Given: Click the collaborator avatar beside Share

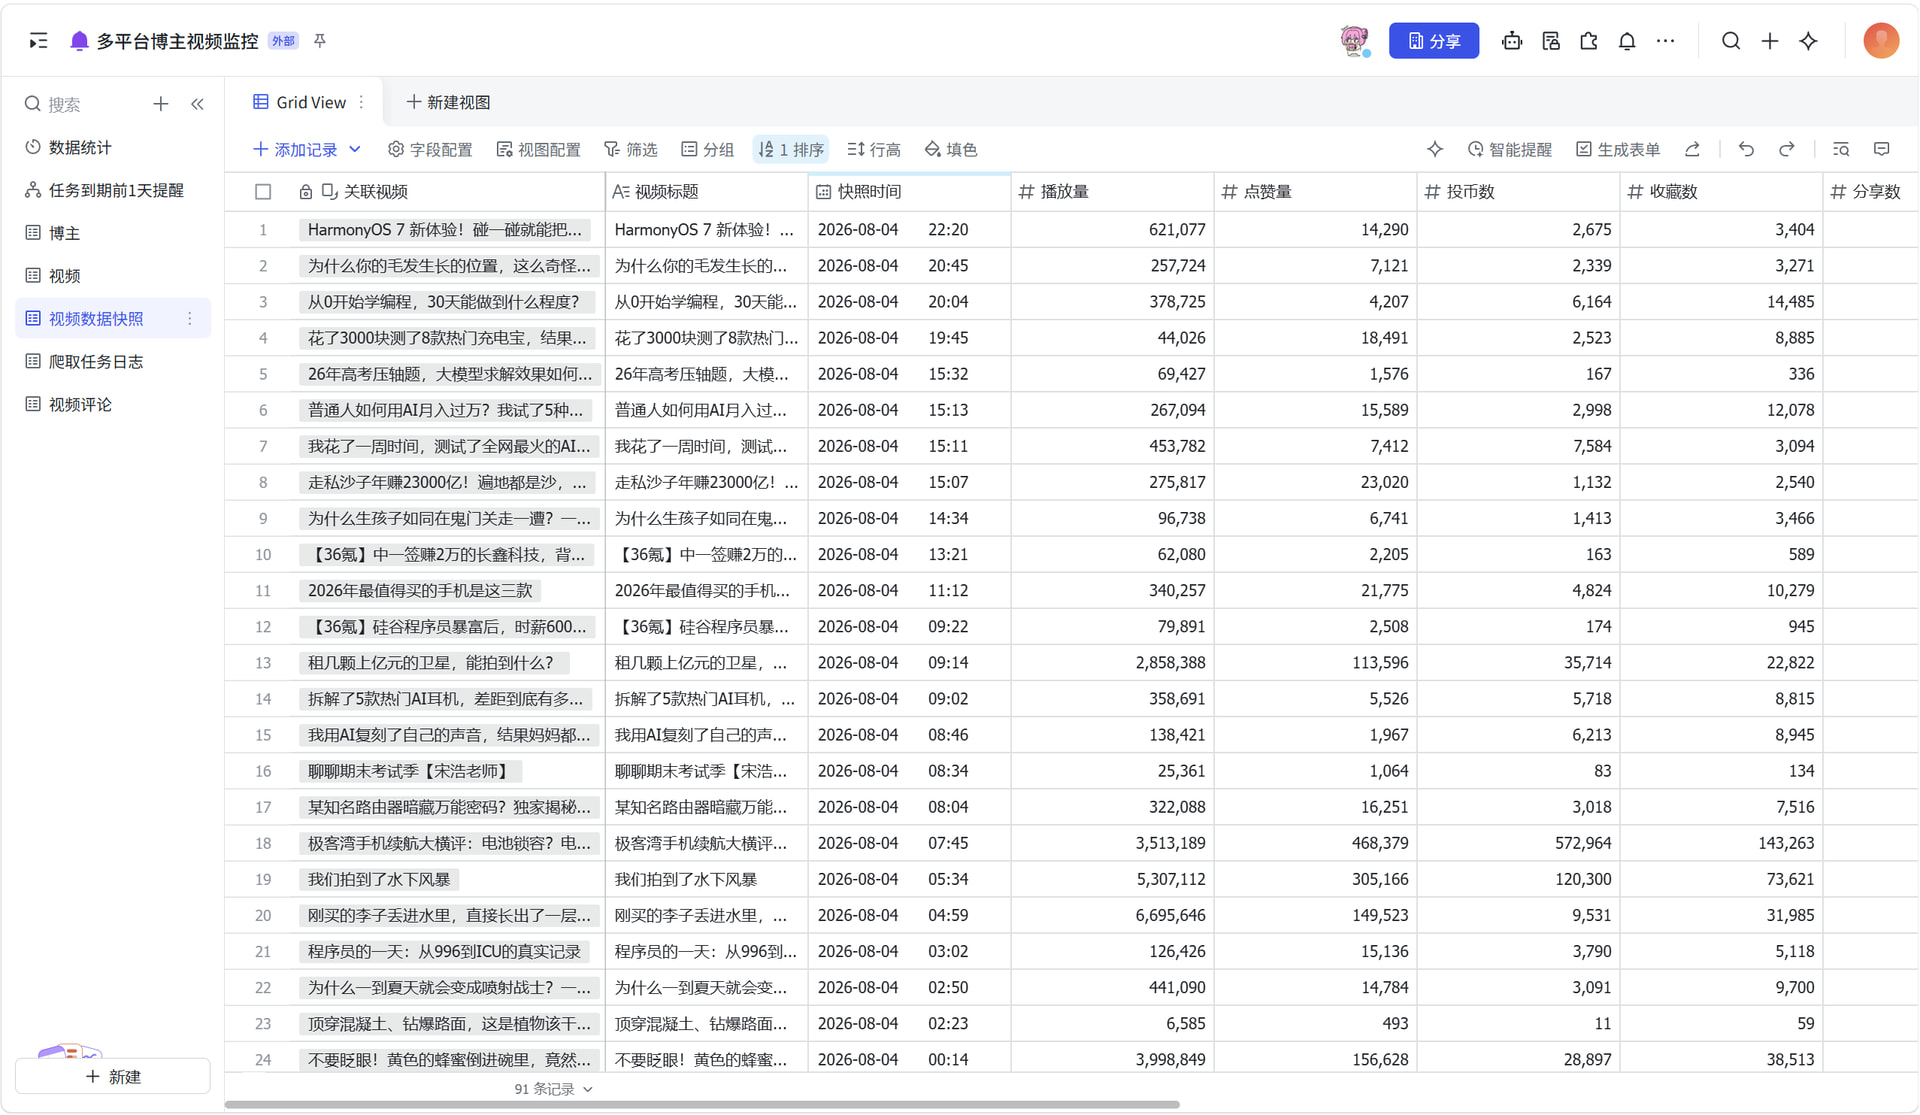Looking at the screenshot, I should pyautogui.click(x=1355, y=41).
